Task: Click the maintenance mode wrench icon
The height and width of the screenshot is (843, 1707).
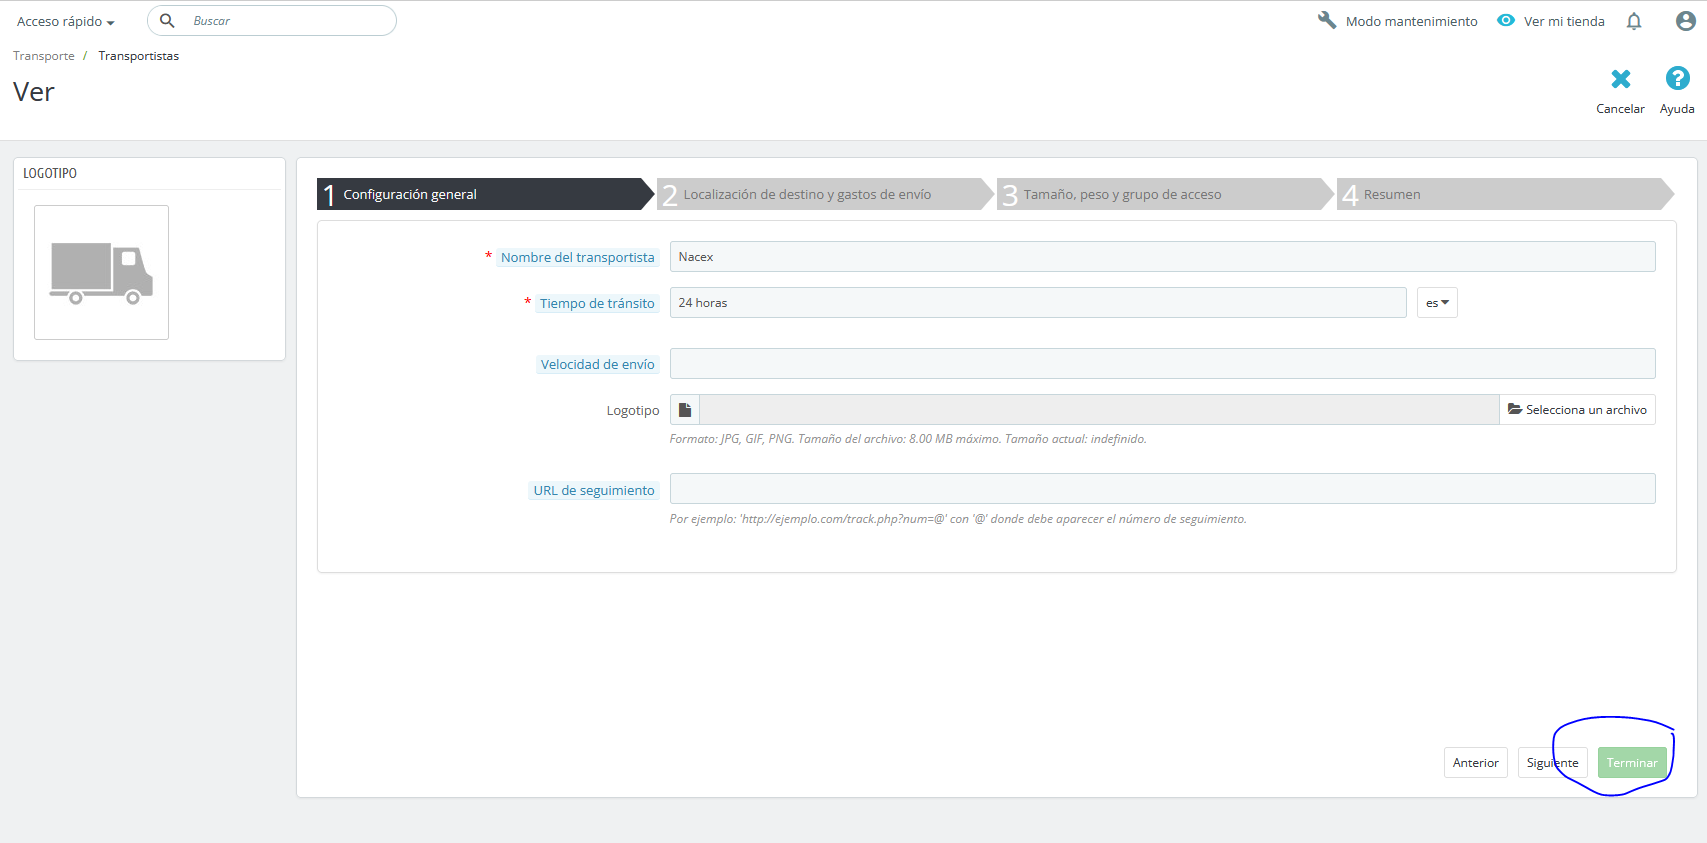Action: [1327, 20]
